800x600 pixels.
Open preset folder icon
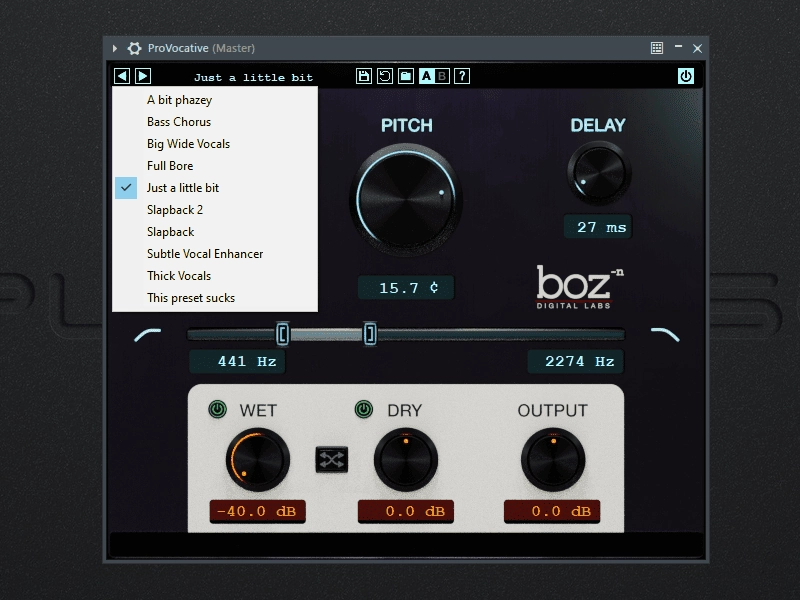[406, 76]
